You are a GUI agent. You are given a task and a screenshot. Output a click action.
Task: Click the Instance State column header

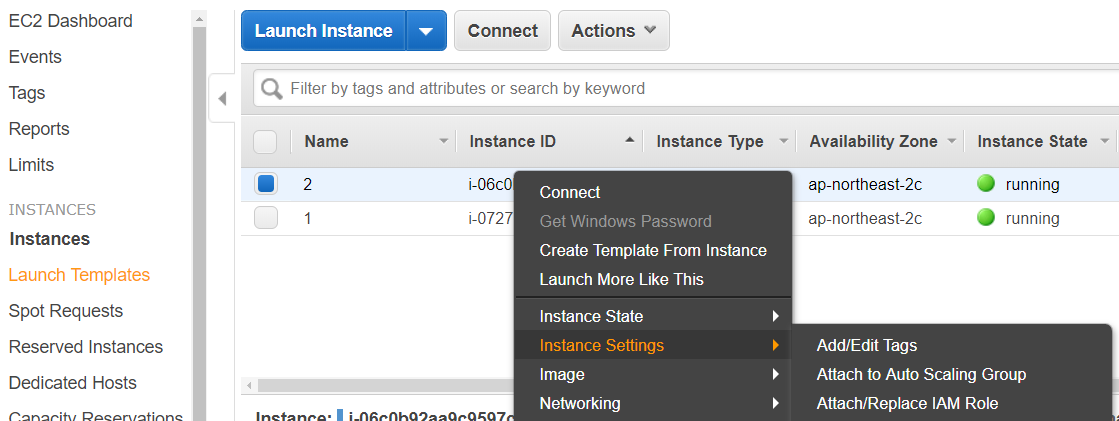pyautogui.click(x=1032, y=141)
